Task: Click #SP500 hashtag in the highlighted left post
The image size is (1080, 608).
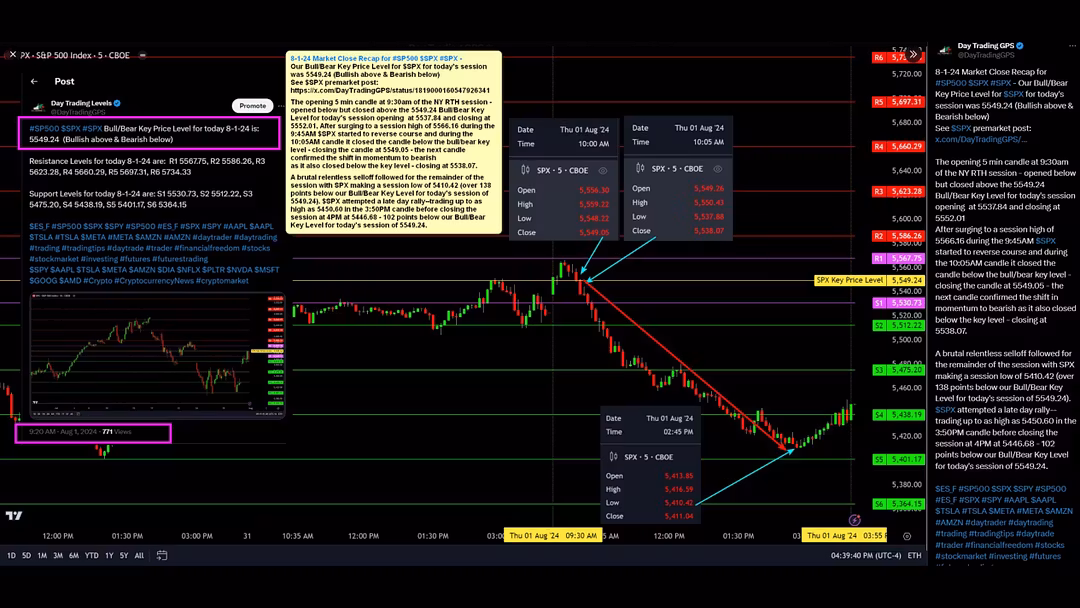Action: coord(44,128)
